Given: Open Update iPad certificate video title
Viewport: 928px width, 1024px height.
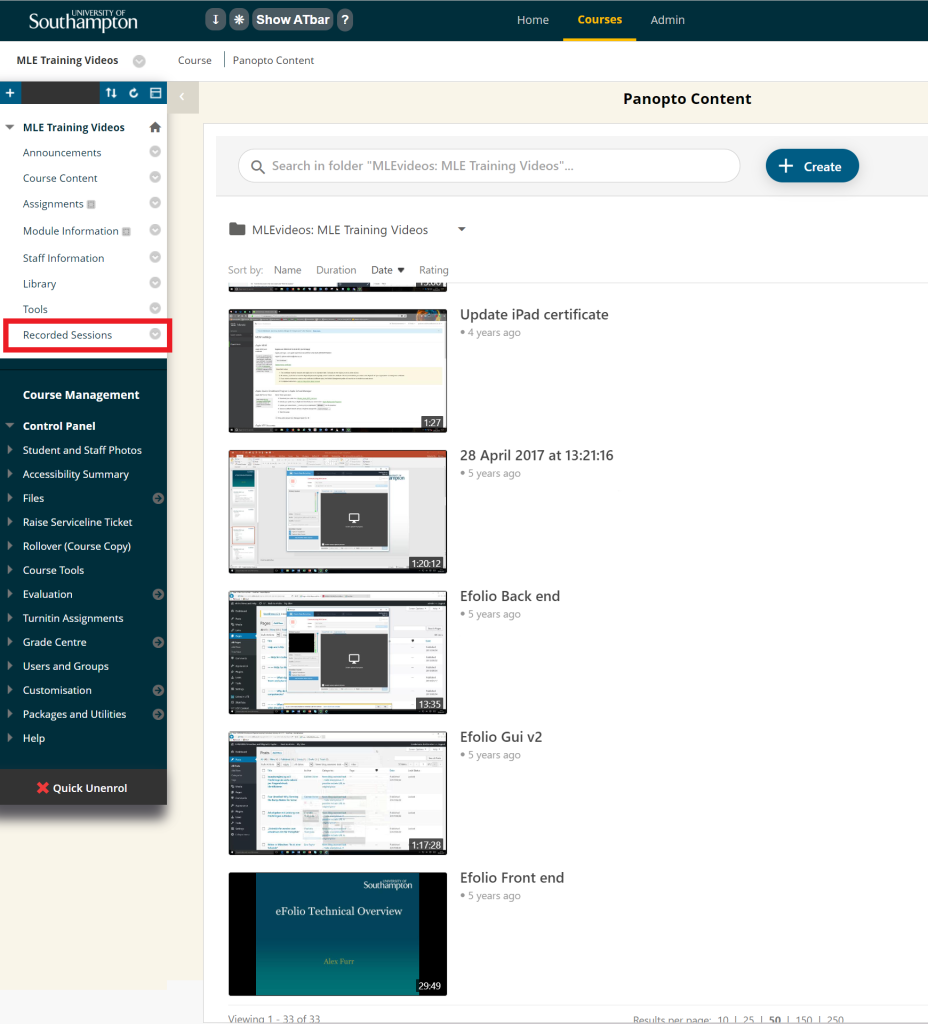Looking at the screenshot, I should pyautogui.click(x=534, y=314).
